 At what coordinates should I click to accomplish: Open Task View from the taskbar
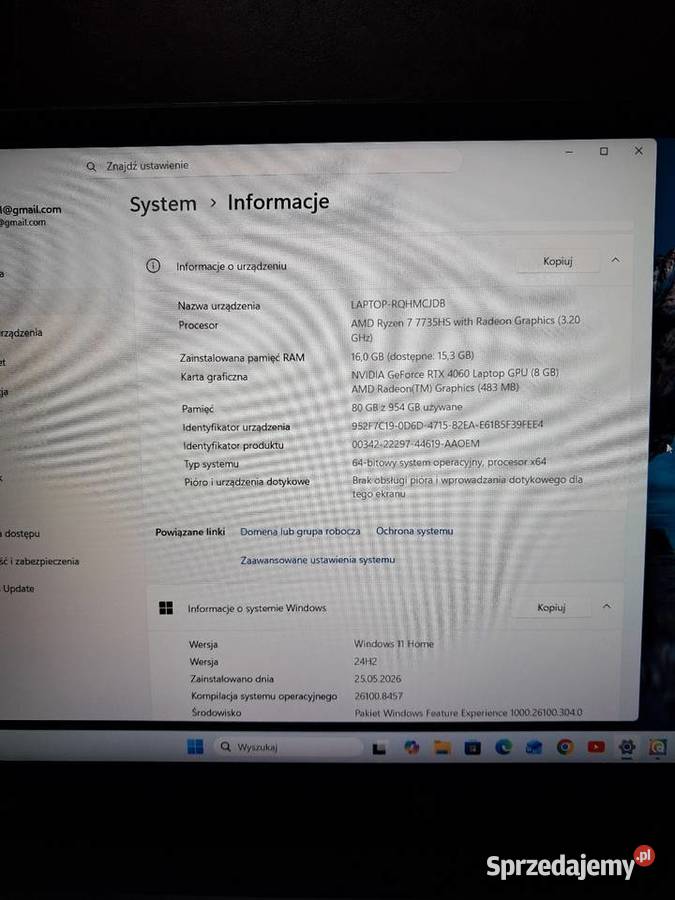[x=379, y=748]
